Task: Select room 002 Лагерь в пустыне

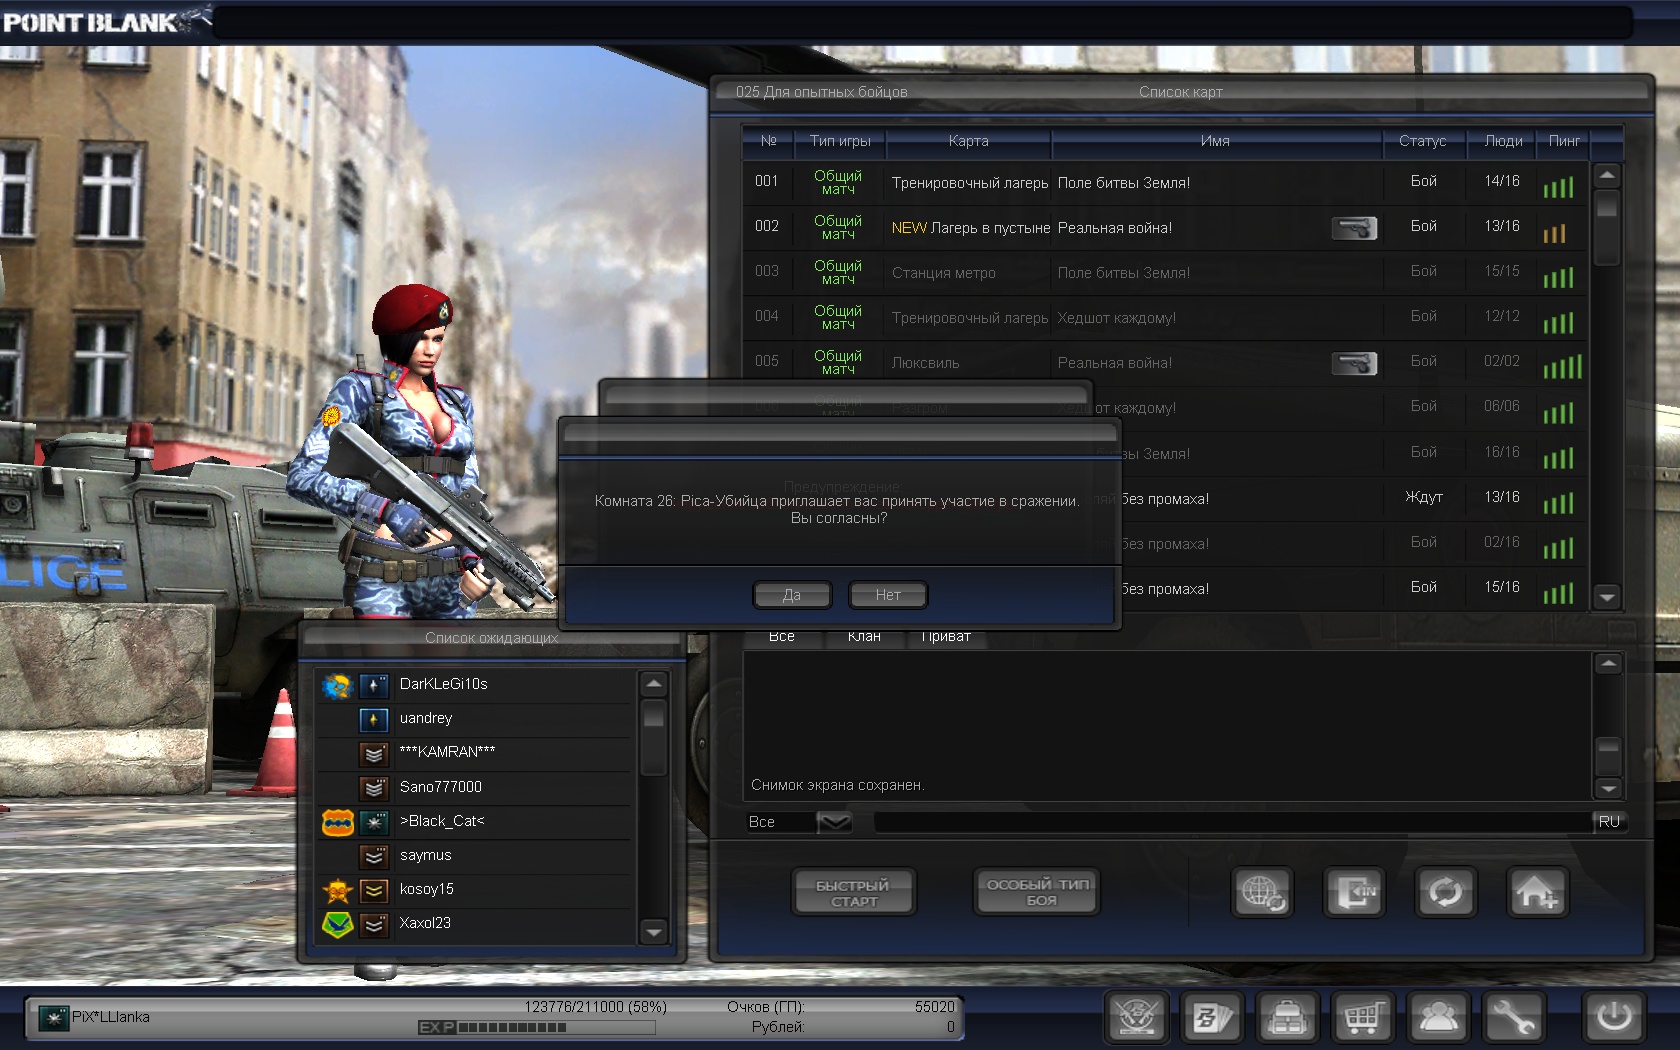Action: click(x=1165, y=228)
